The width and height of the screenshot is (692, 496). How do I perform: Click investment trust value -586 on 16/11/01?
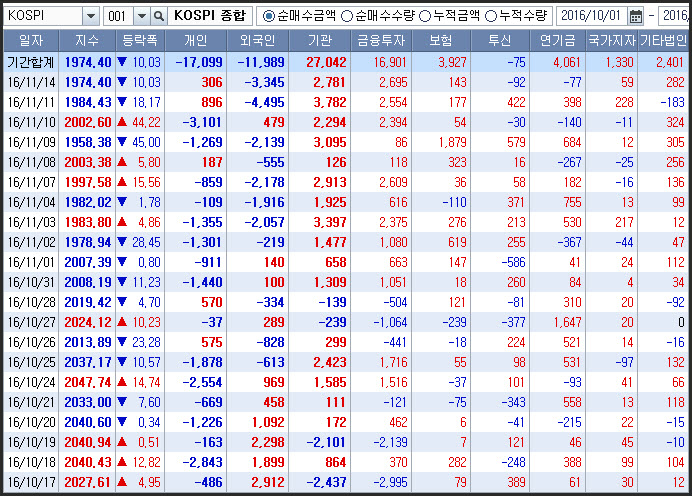tap(513, 262)
